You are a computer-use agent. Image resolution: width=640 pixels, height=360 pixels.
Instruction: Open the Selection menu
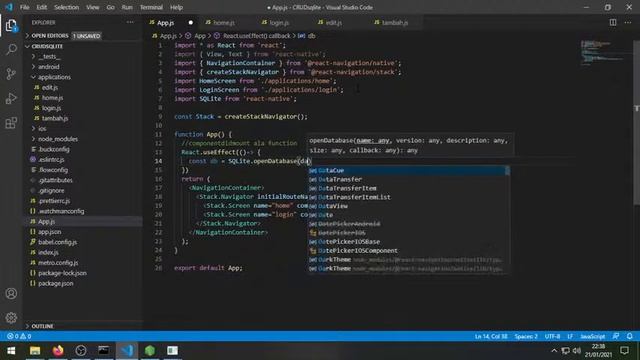pos(66,7)
